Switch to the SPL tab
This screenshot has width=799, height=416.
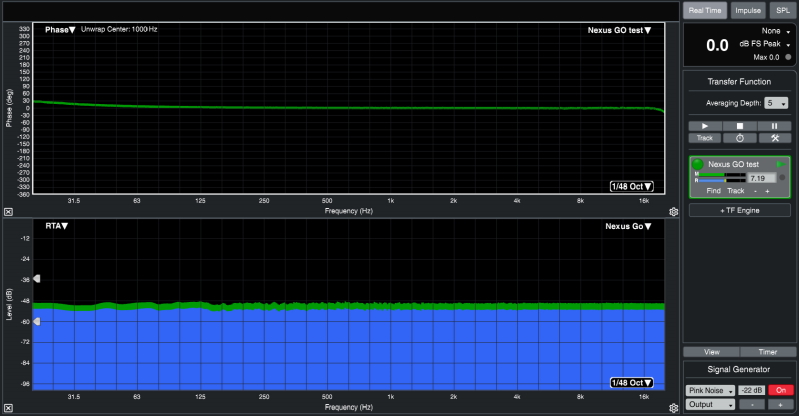coord(782,10)
